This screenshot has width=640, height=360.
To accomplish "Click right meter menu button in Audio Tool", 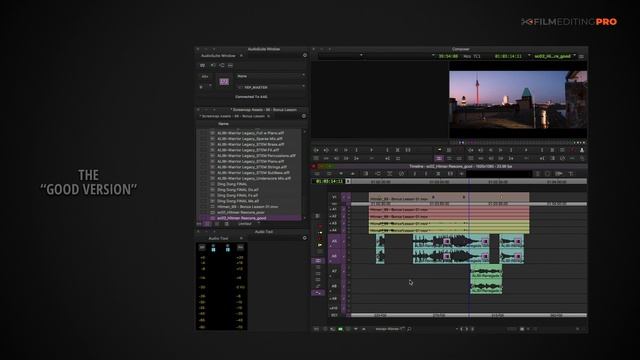I will 240,247.
